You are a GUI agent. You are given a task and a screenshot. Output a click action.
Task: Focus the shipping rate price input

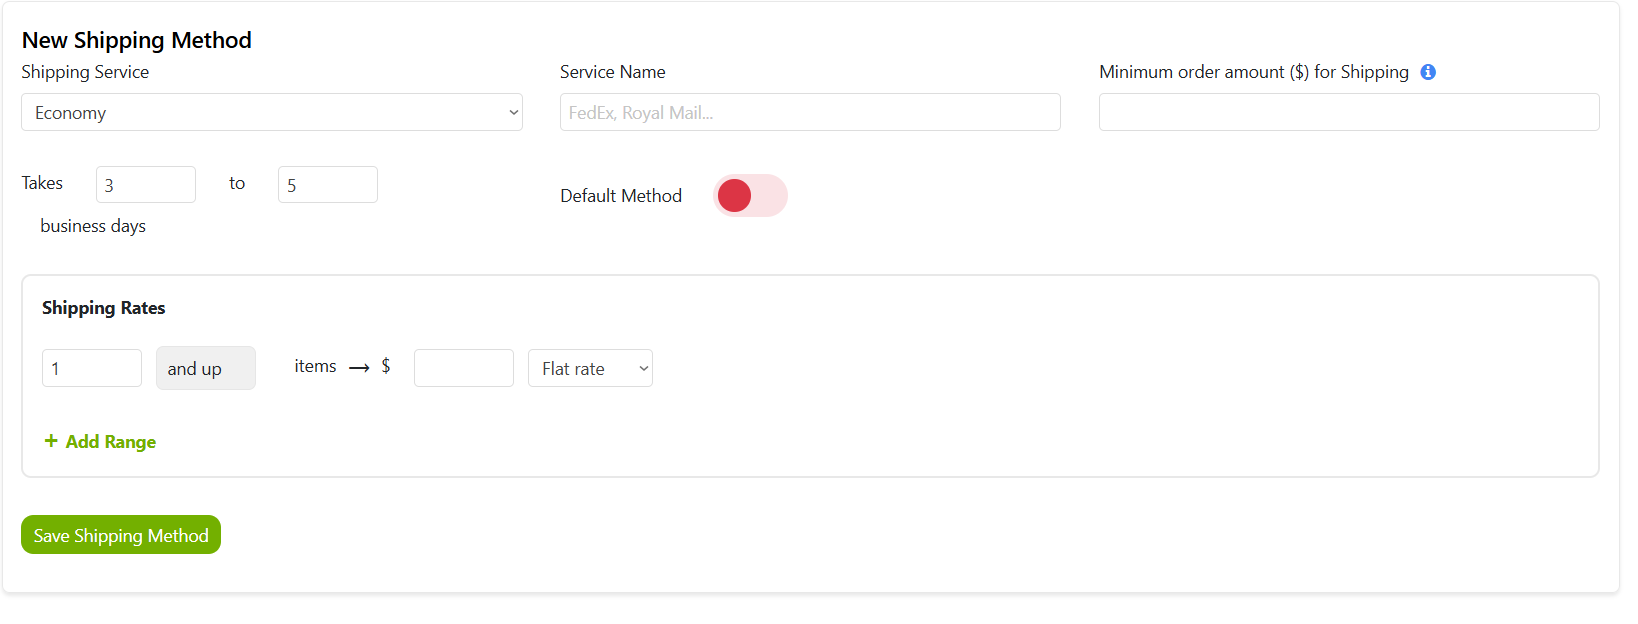(x=464, y=369)
